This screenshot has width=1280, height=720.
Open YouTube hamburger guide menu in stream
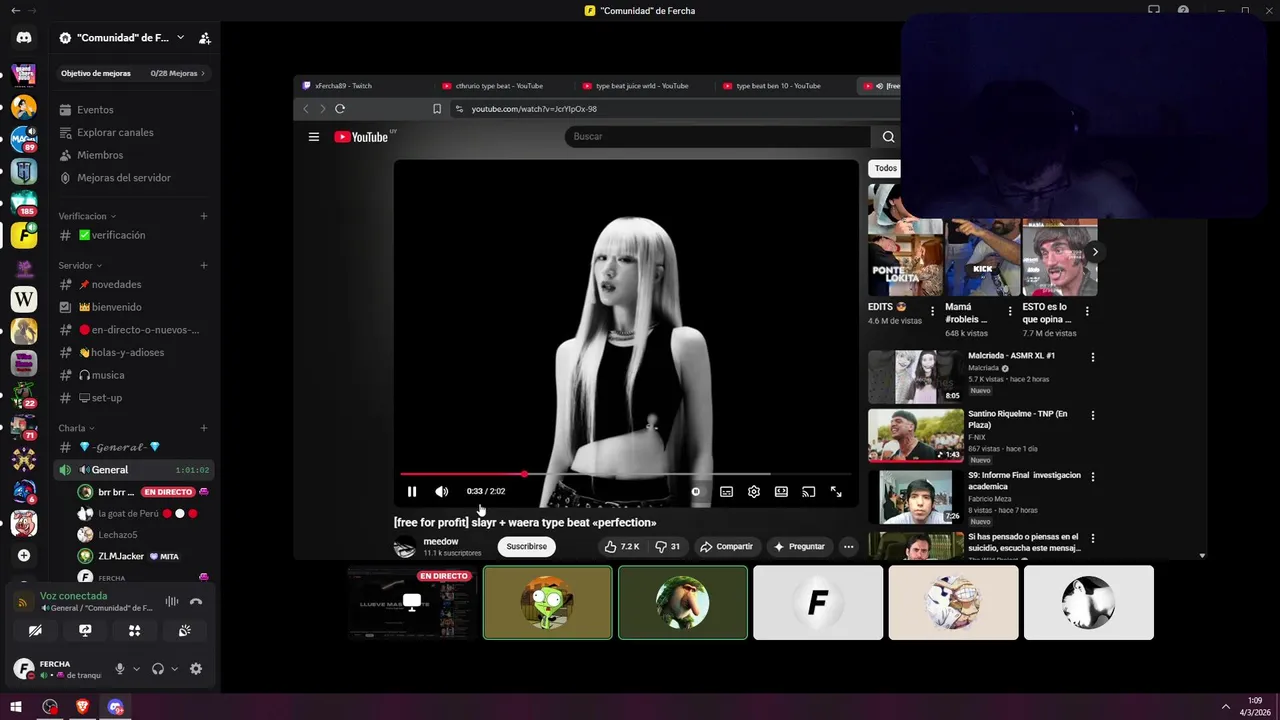point(314,137)
